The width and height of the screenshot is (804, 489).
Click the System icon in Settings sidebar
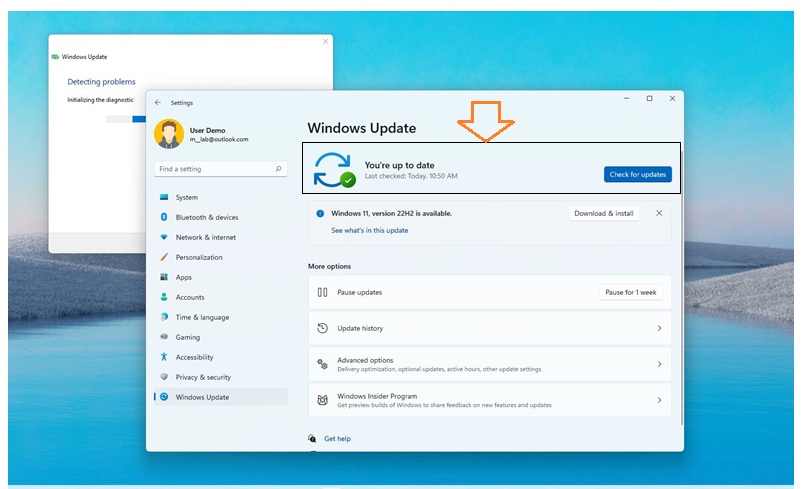click(x=164, y=197)
